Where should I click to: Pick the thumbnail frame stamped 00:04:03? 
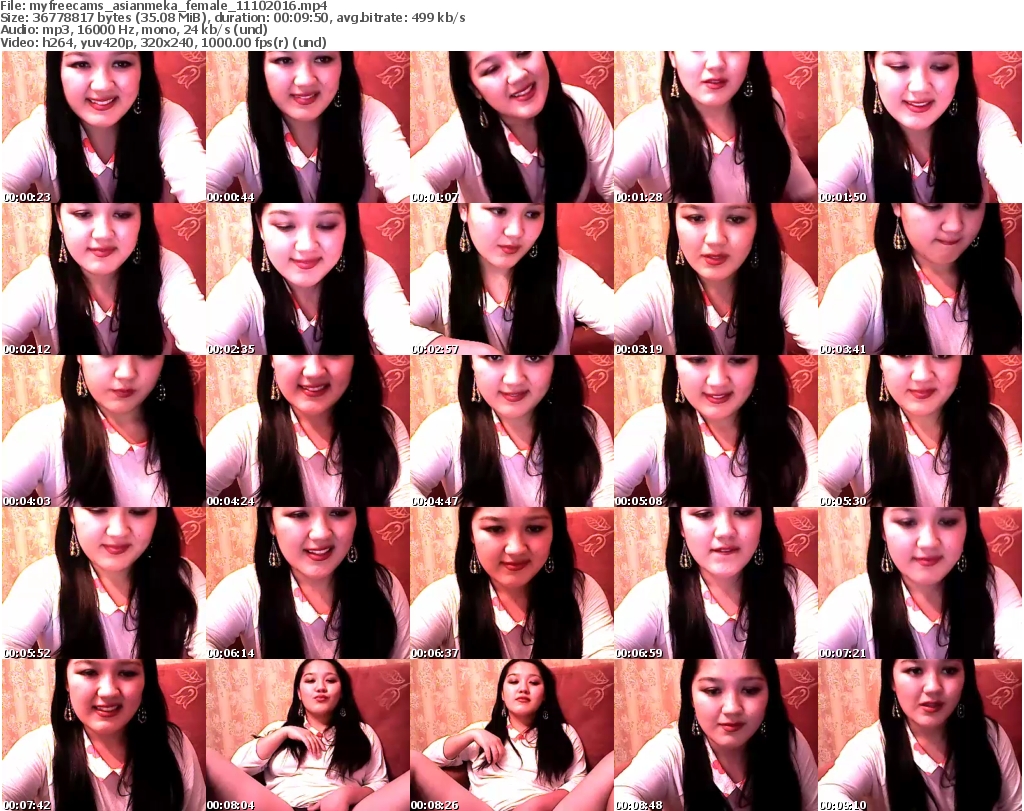pyautogui.click(x=104, y=431)
